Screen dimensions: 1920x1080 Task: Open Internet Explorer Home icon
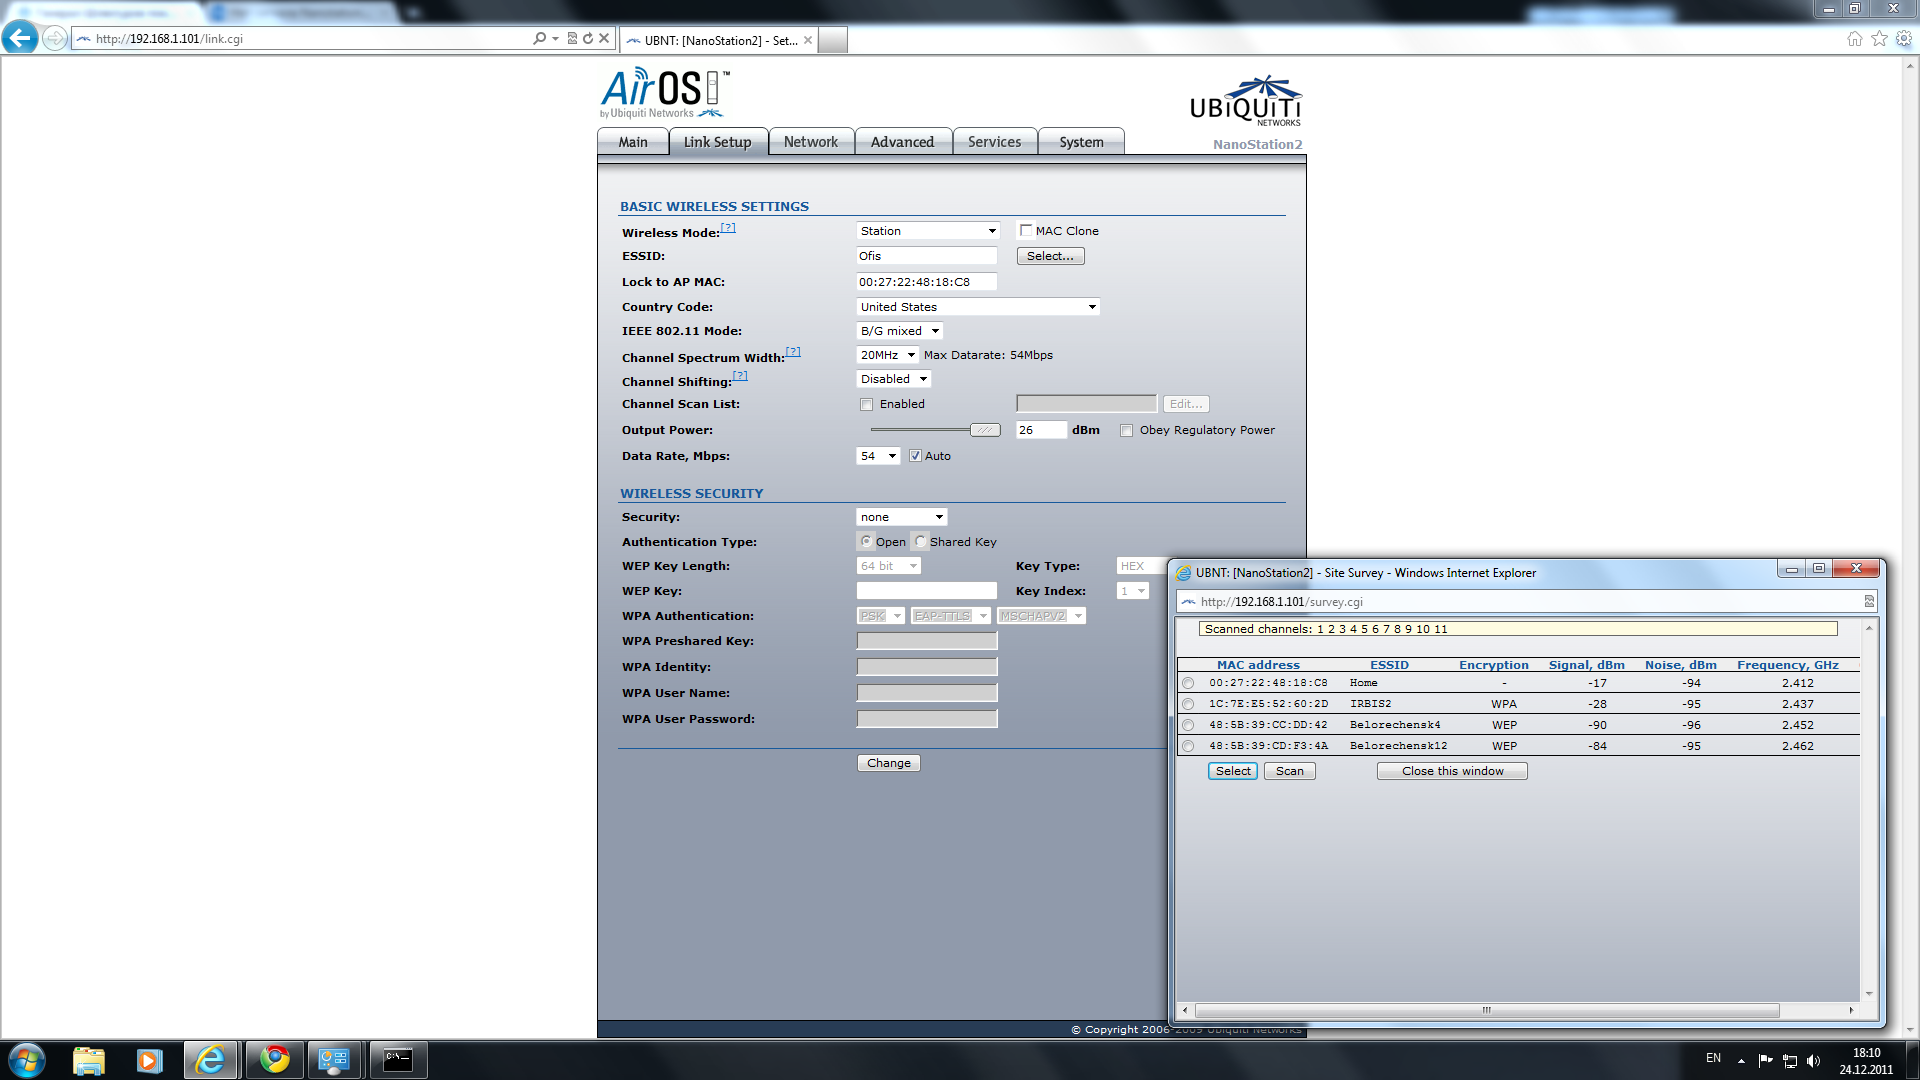[1854, 38]
